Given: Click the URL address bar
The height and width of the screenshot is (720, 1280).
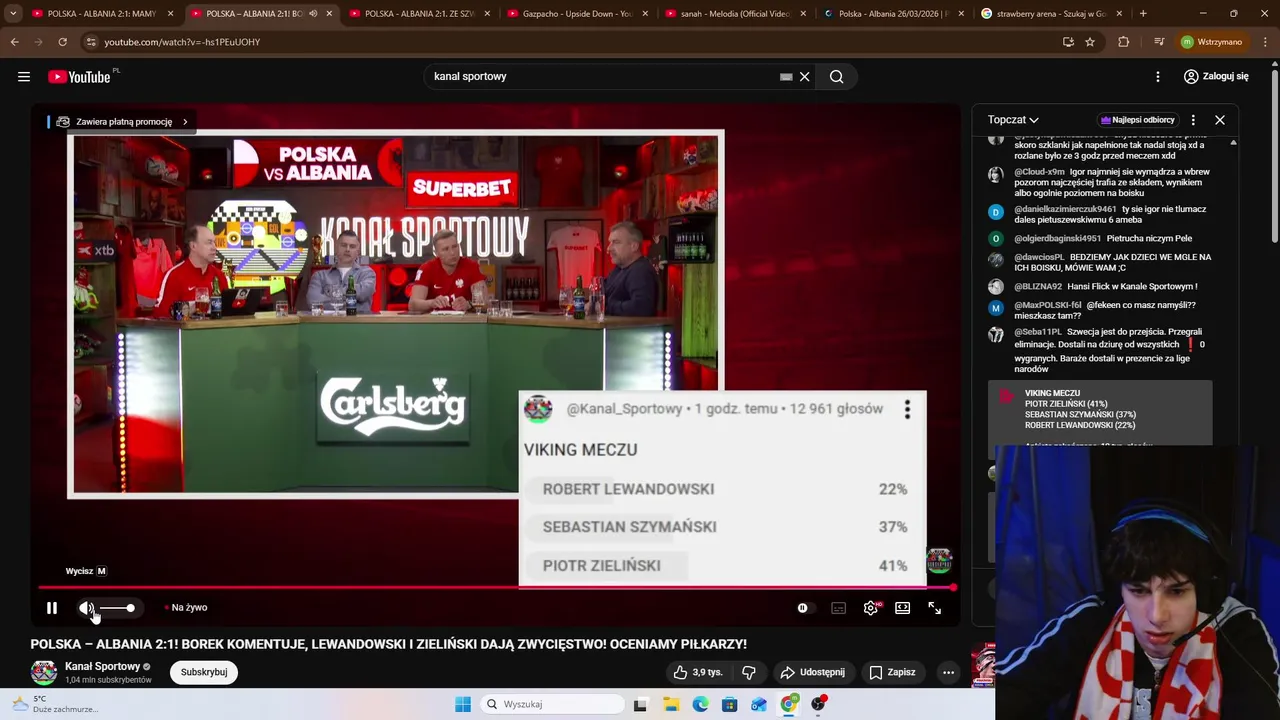Looking at the screenshot, I should click(x=570, y=42).
